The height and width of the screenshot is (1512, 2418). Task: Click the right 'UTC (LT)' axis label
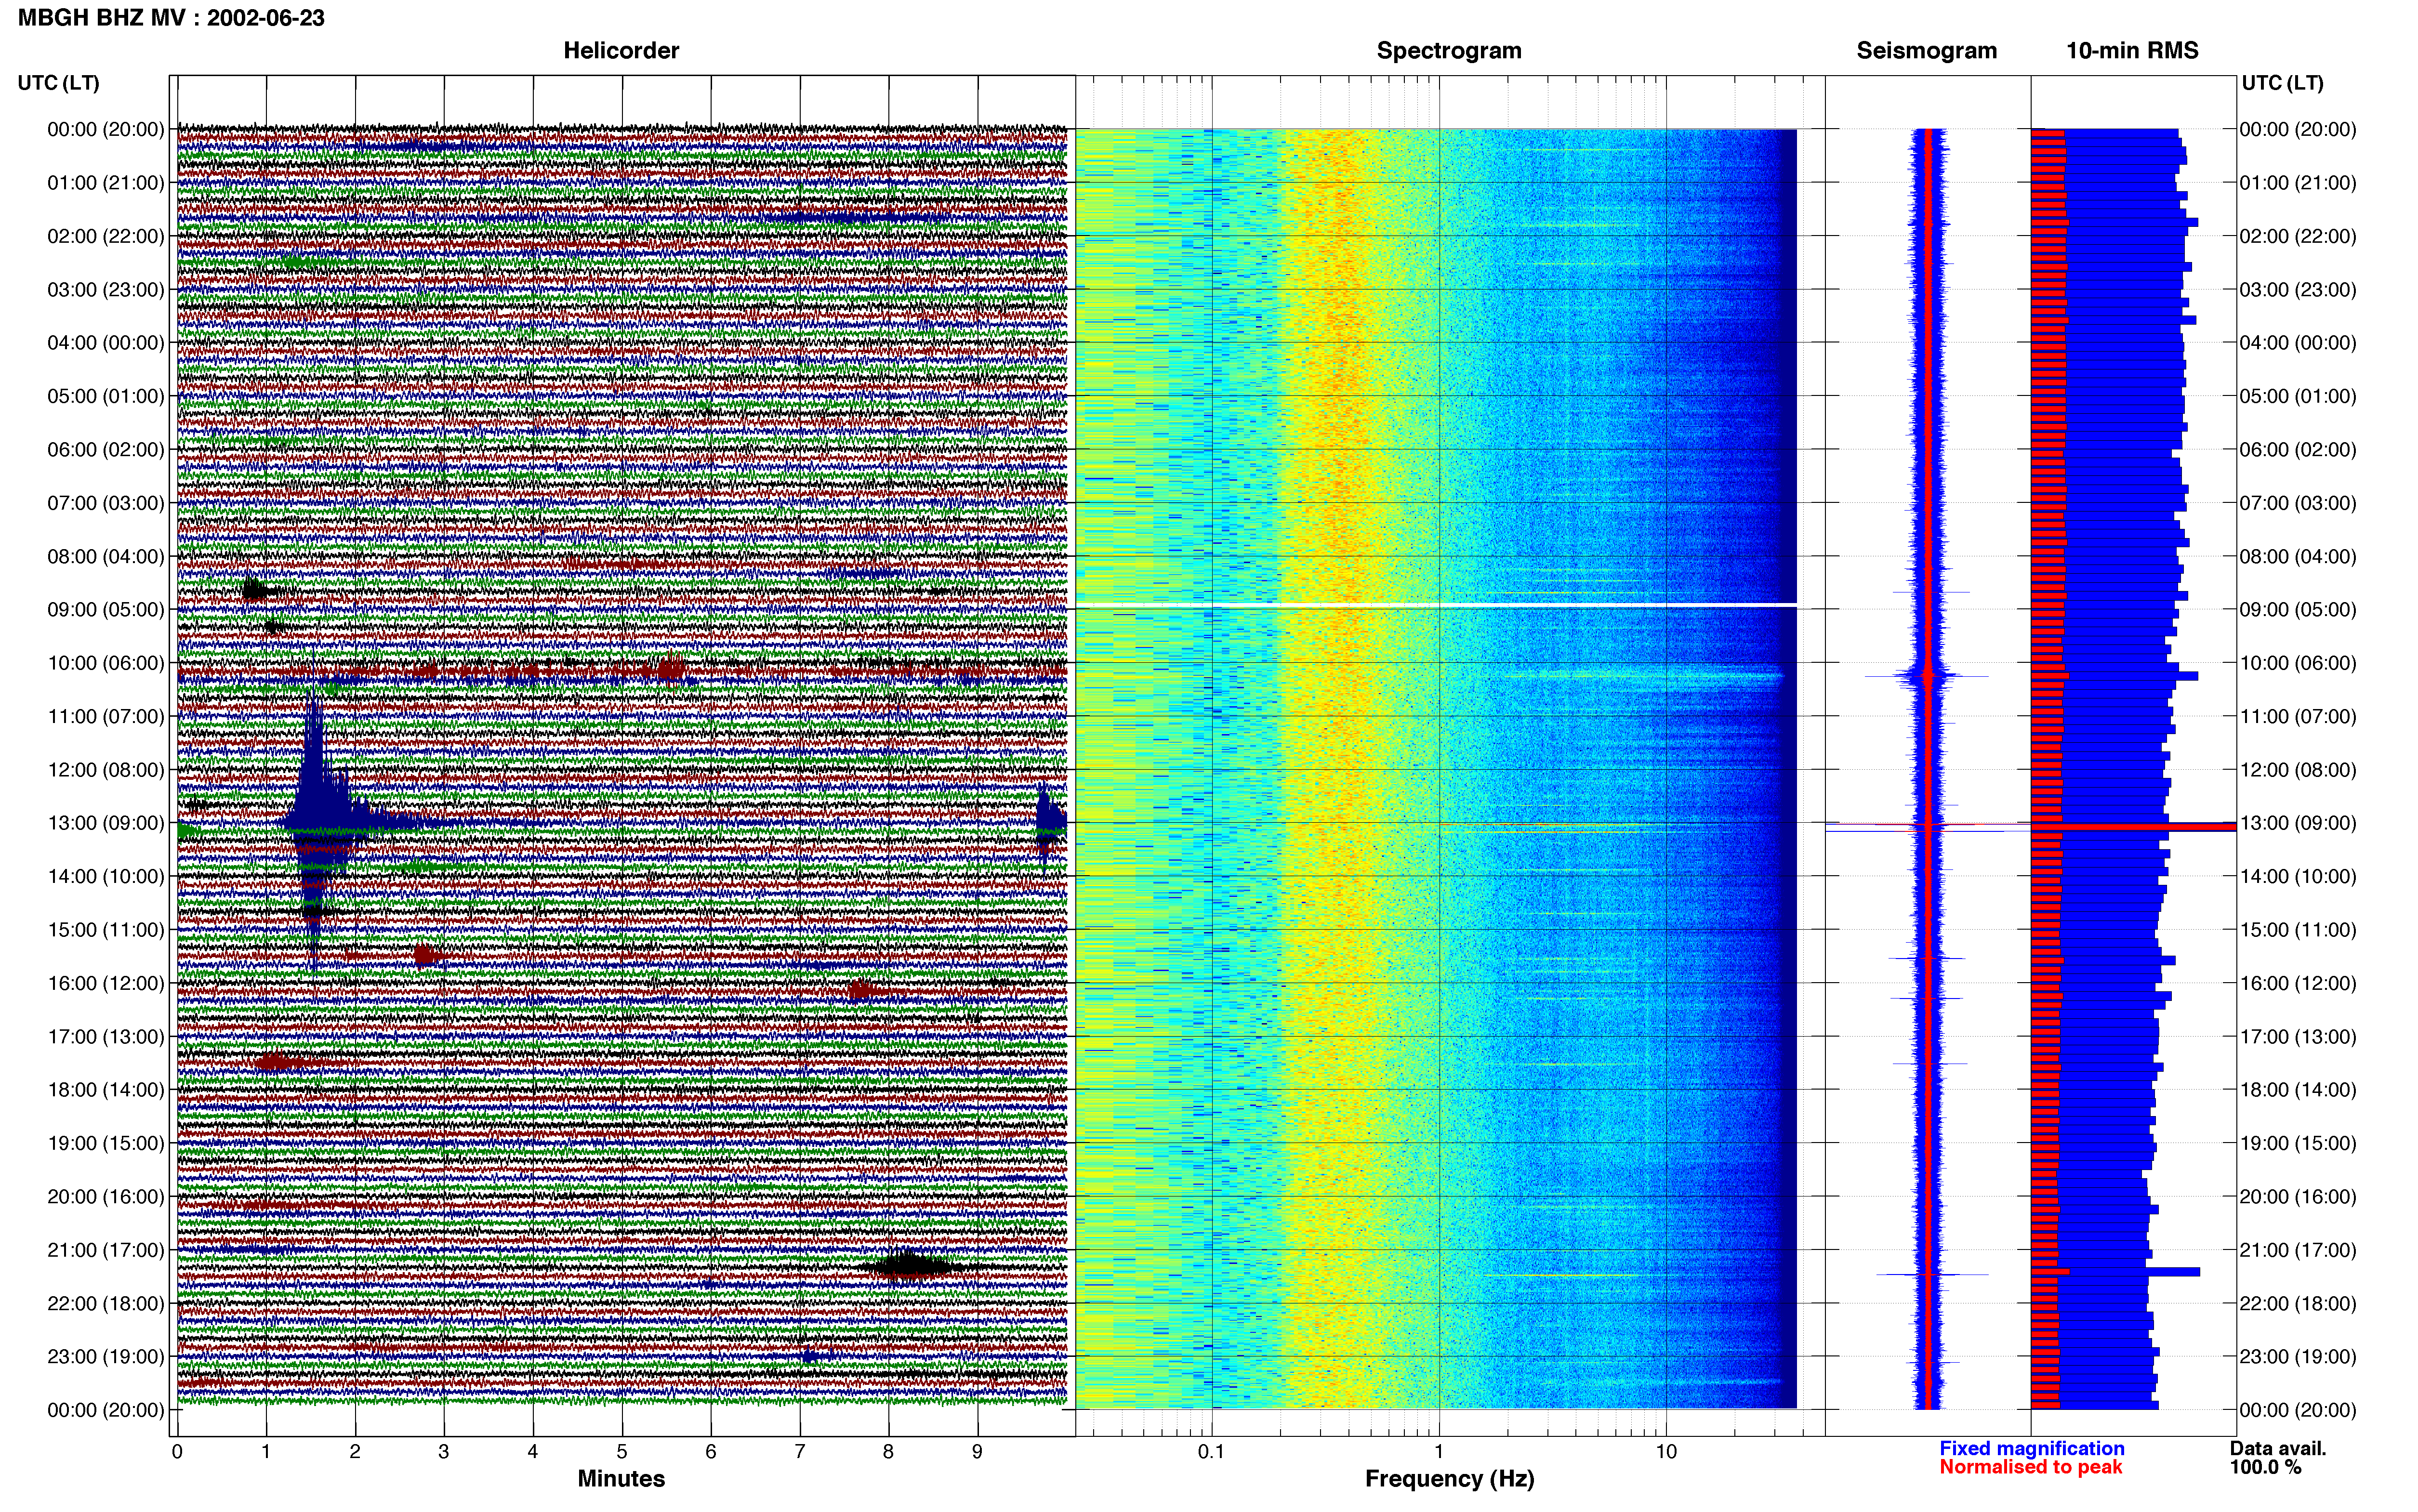[2283, 83]
